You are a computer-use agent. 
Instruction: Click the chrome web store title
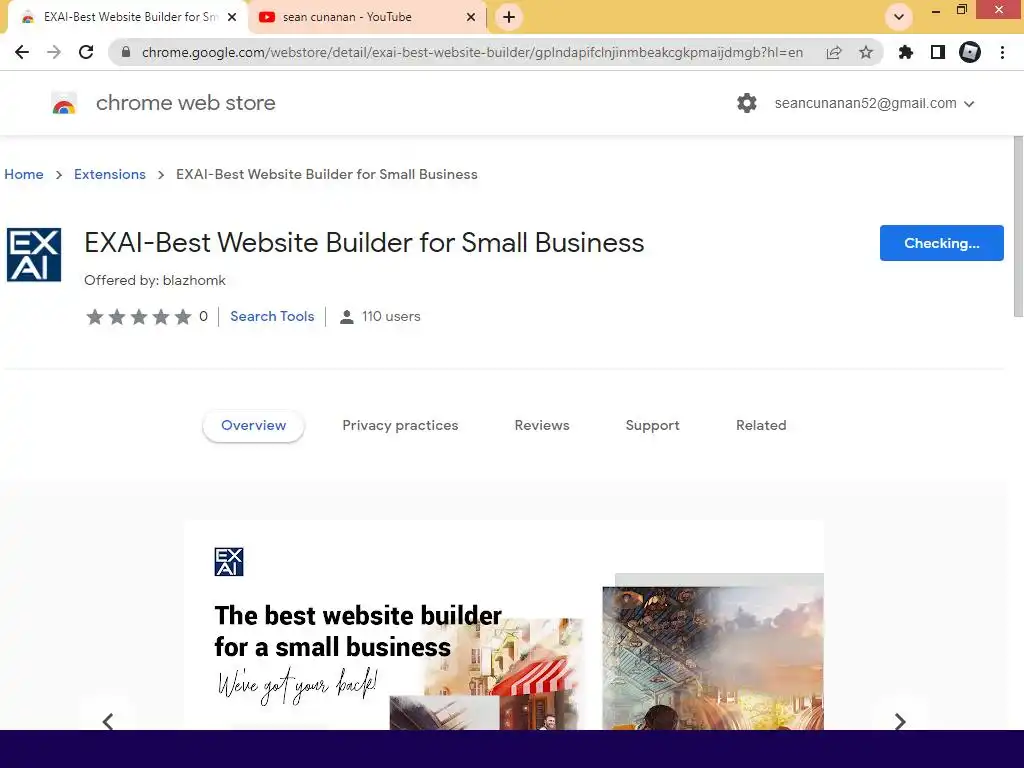coord(185,103)
